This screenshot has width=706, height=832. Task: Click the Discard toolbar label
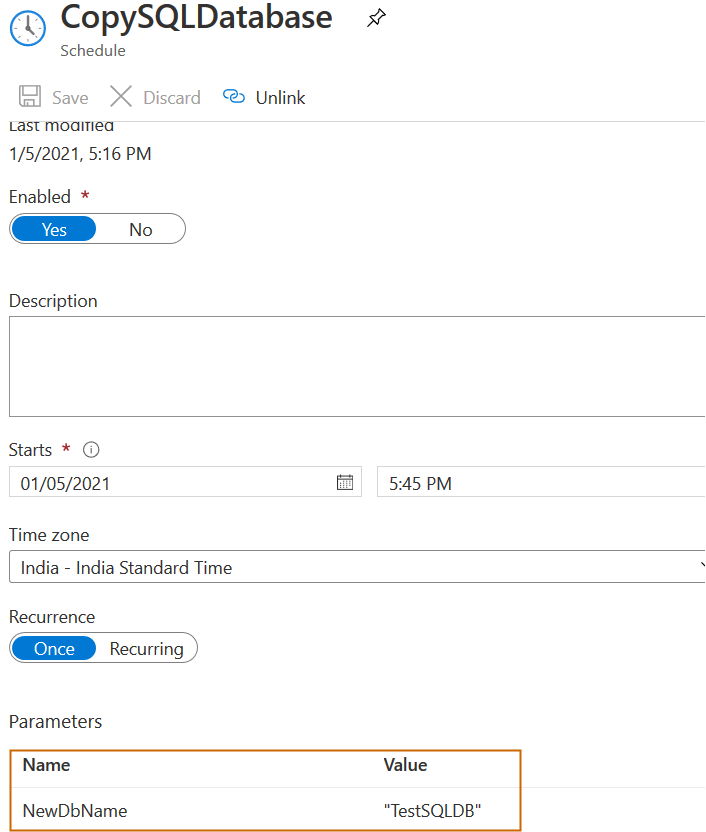coord(172,97)
